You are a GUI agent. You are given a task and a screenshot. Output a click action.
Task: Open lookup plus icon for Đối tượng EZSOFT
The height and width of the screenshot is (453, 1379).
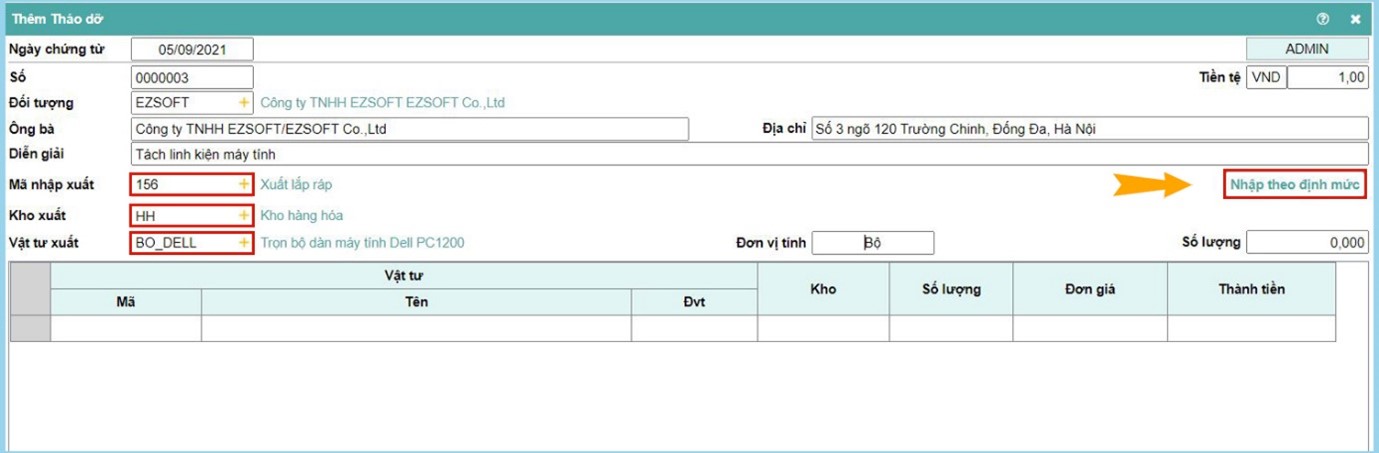coord(243,103)
